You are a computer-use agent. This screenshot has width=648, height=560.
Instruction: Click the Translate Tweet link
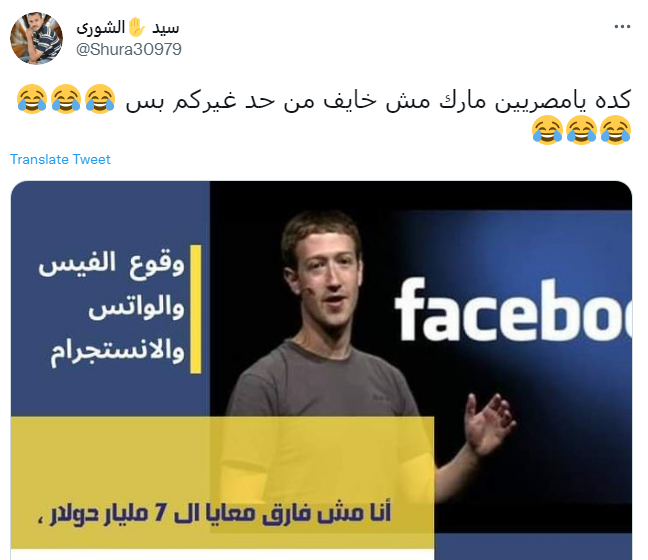60,159
